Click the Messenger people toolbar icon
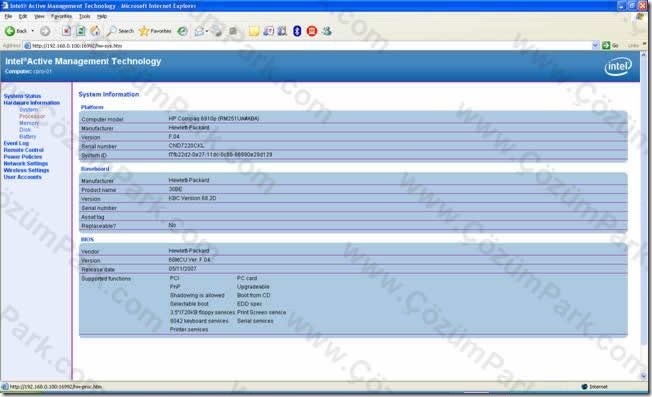 (327, 31)
